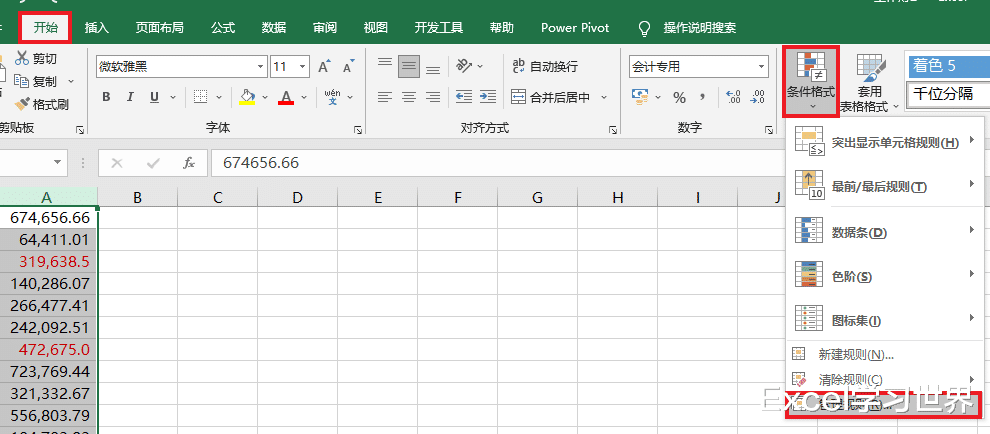
Task: Open the 微软雅黑 font name dropdown
Action: pos(261,66)
